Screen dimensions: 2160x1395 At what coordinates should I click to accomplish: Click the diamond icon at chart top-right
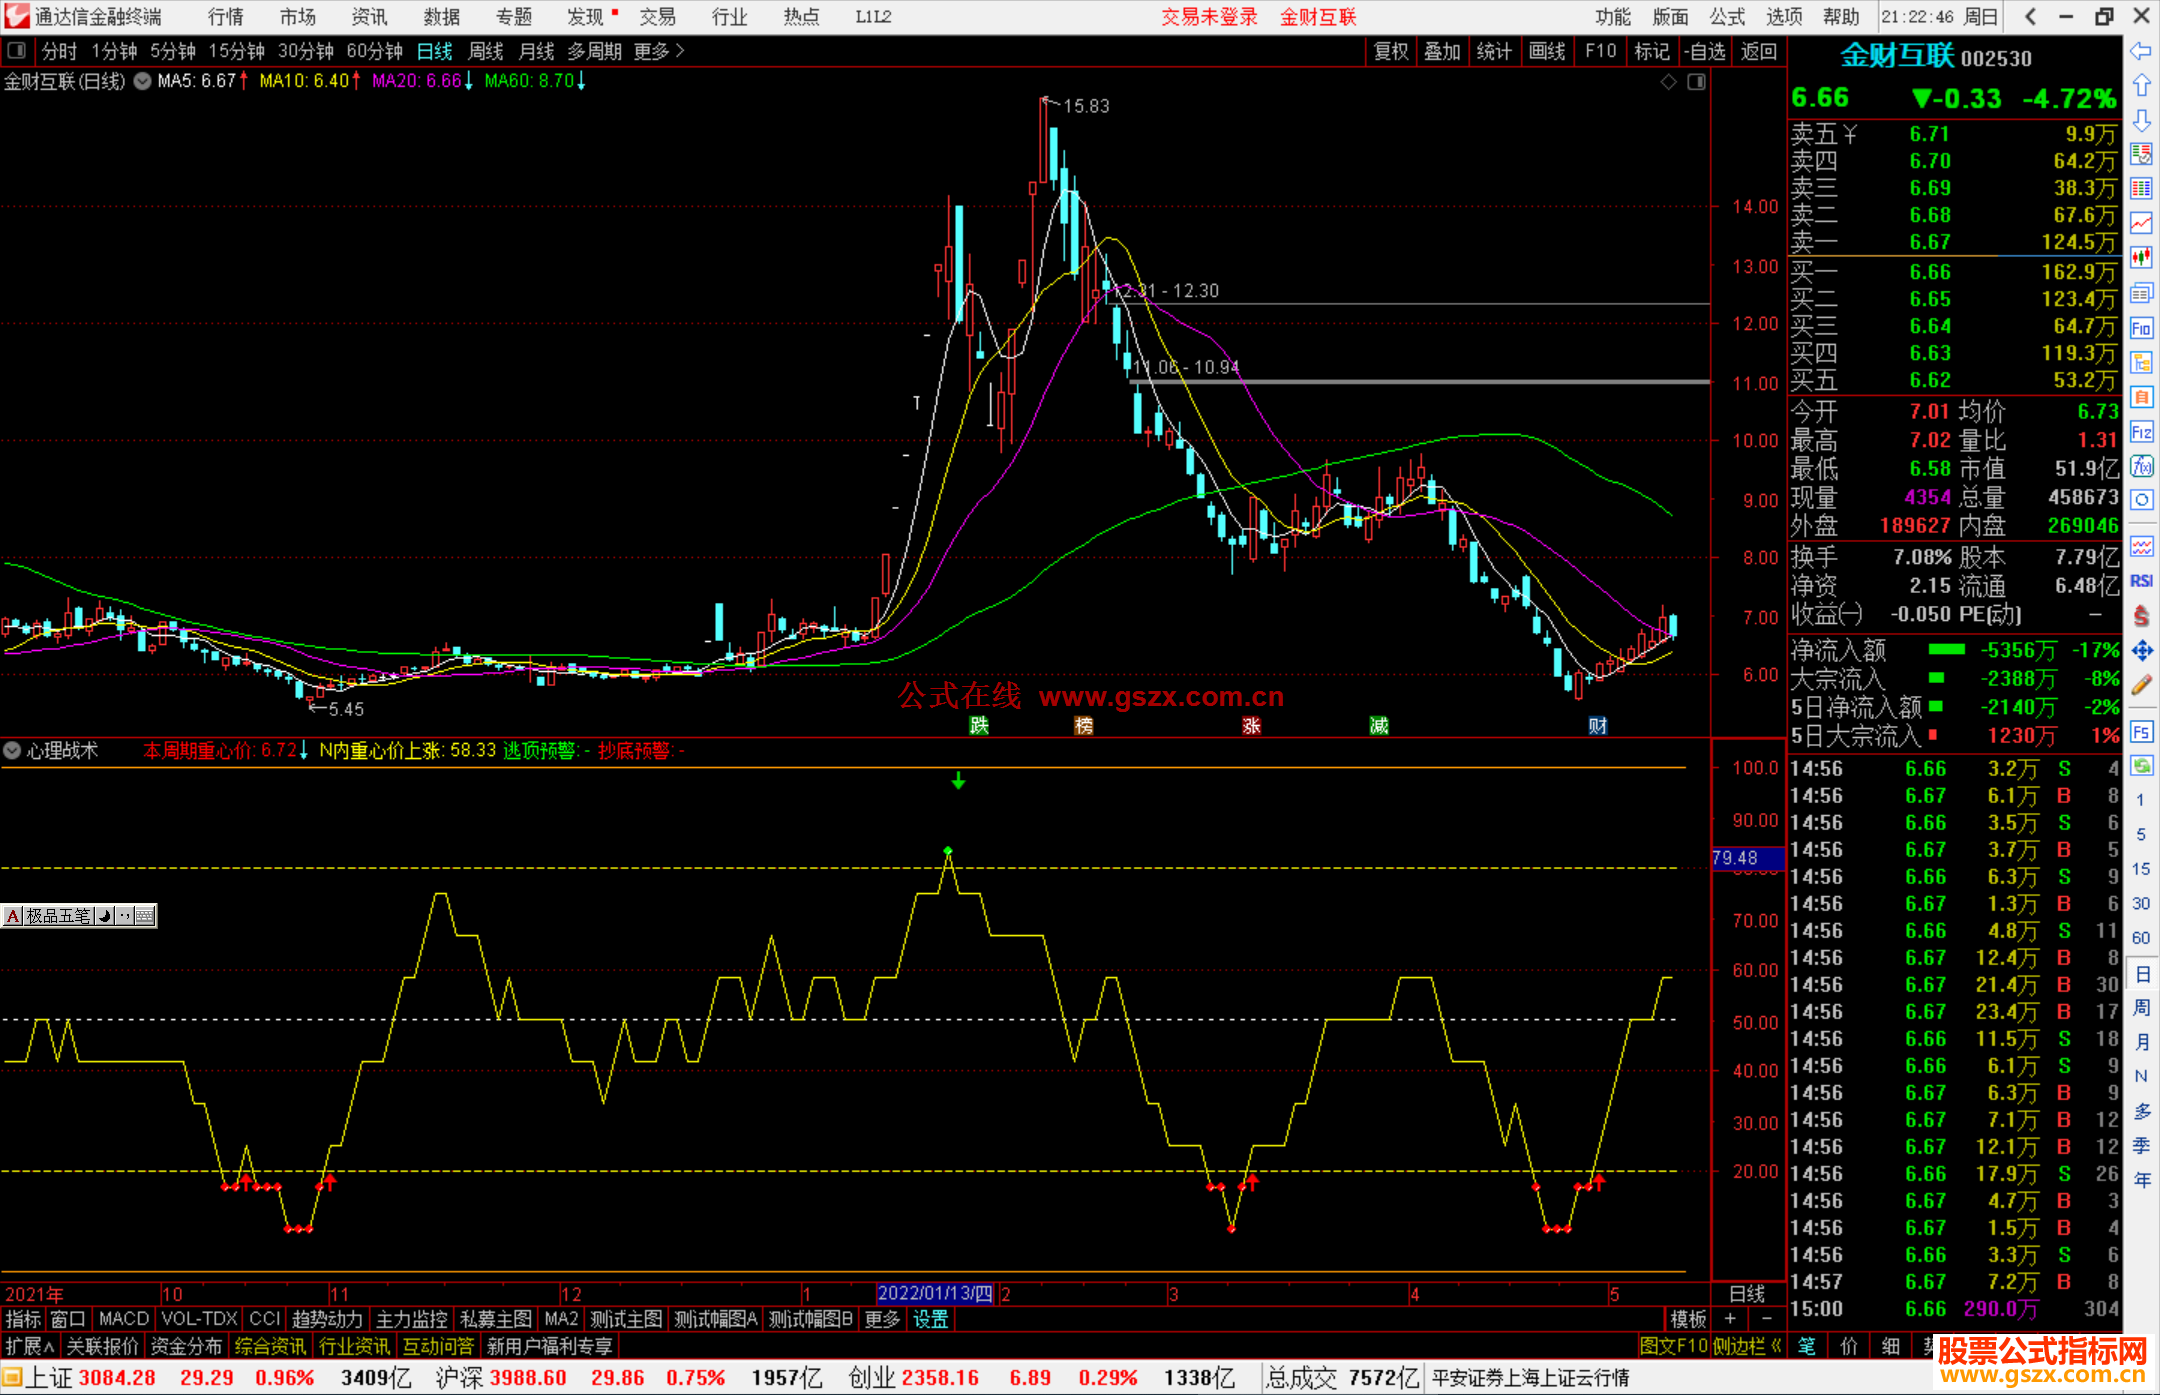coord(1668,82)
